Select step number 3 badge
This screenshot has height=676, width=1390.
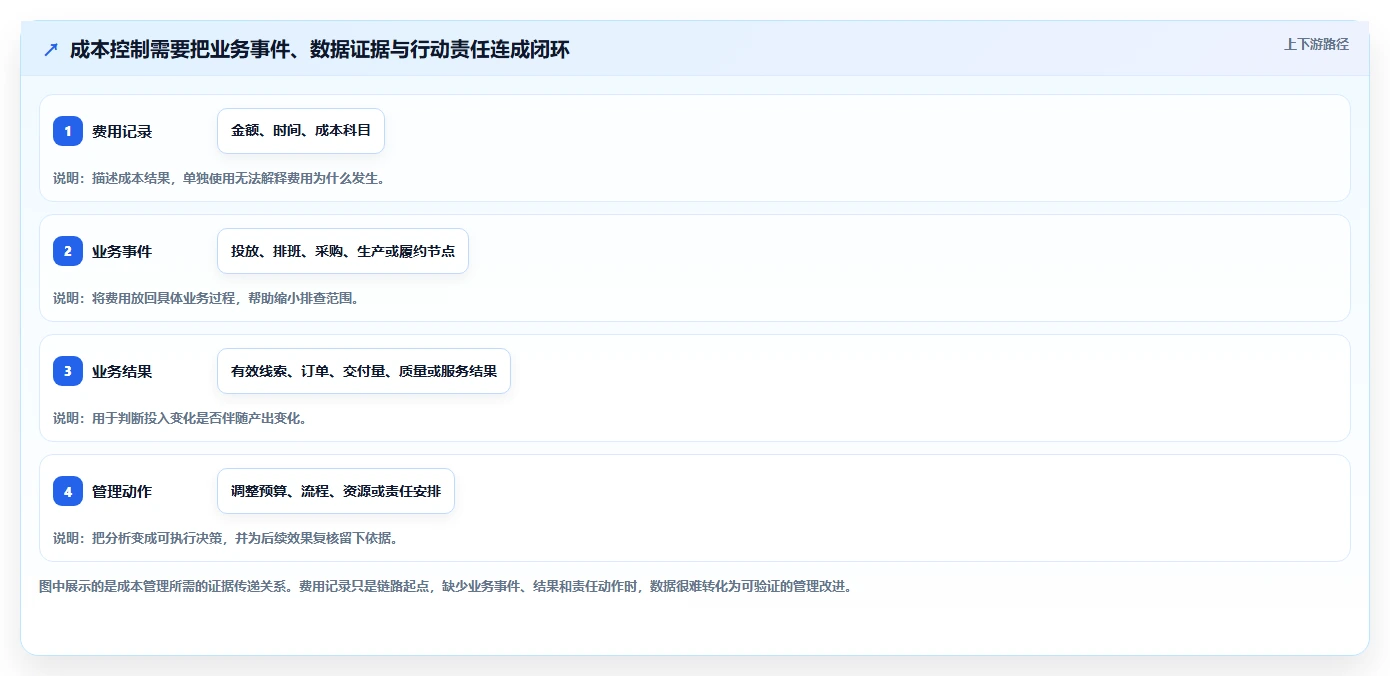(x=68, y=371)
